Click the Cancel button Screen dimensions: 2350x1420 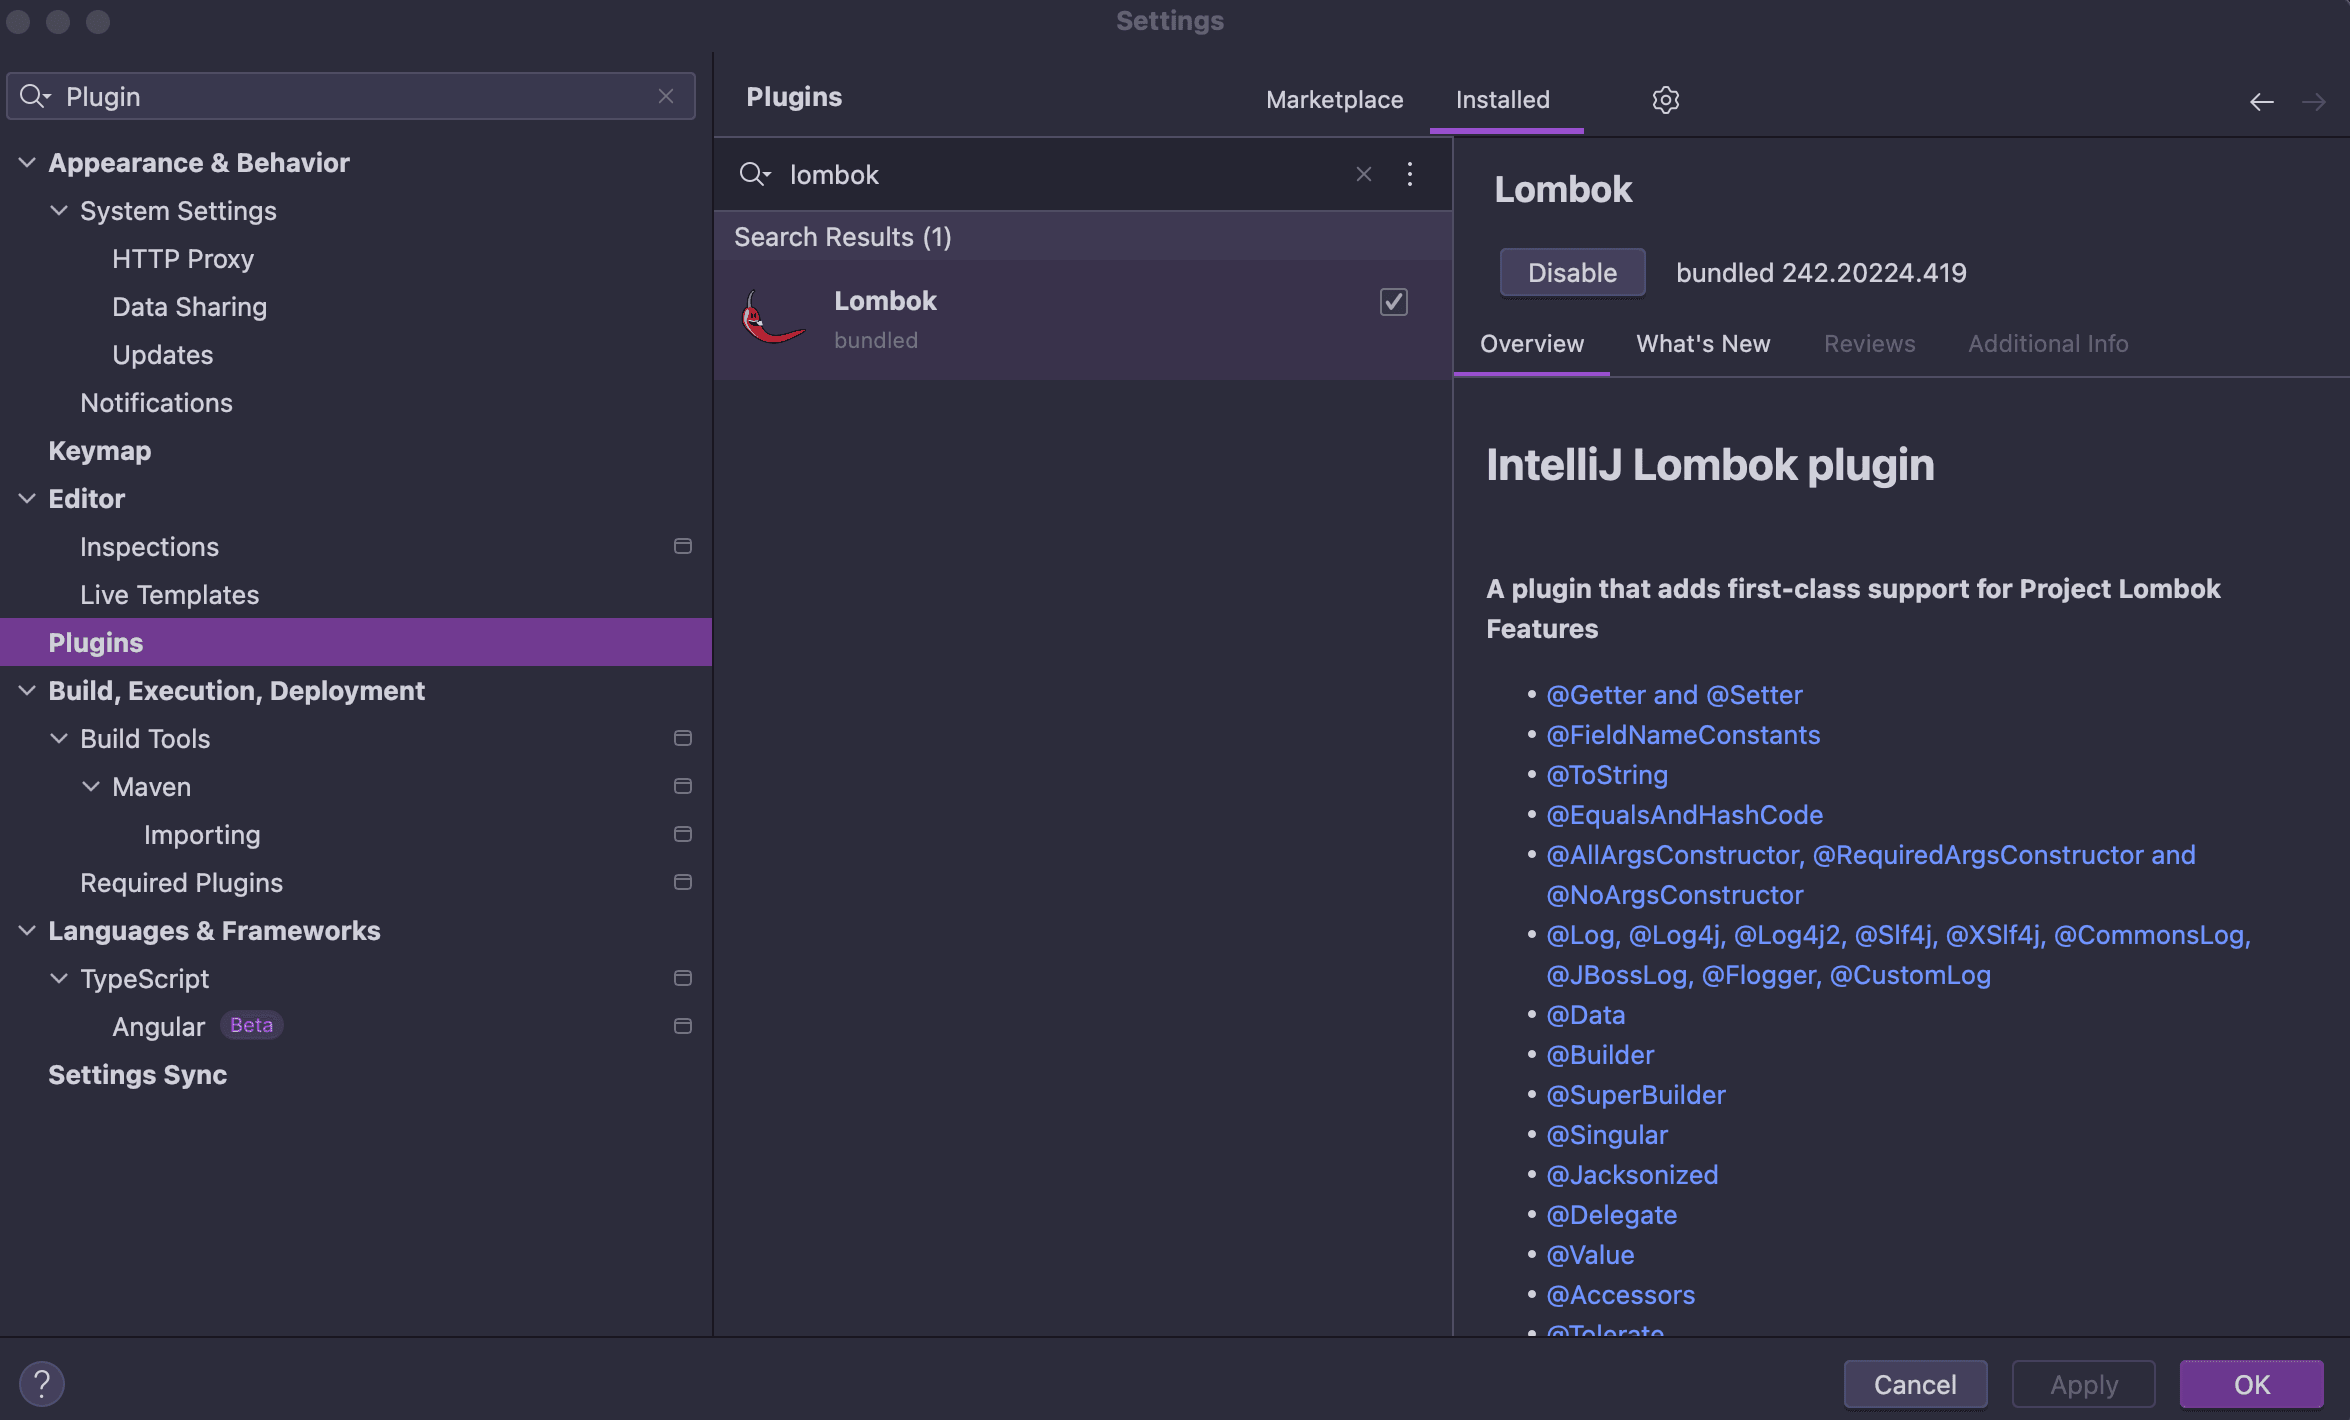point(1915,1384)
